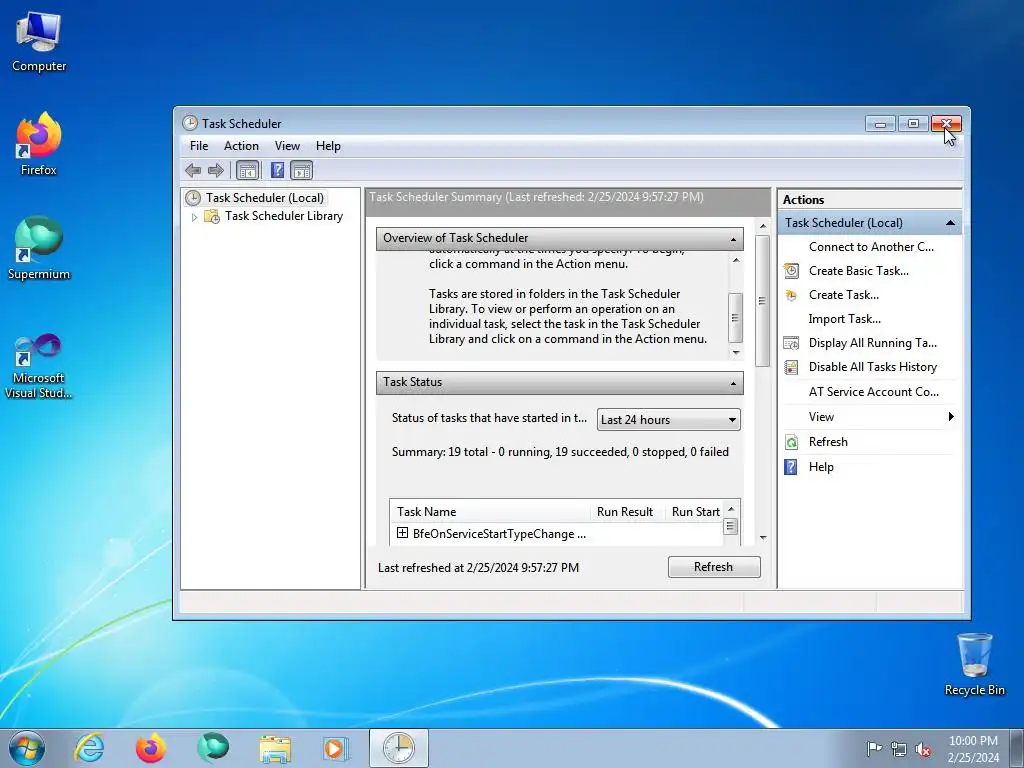1024x768 pixels.
Task: Open the Help menu in the menu bar
Action: click(328, 146)
